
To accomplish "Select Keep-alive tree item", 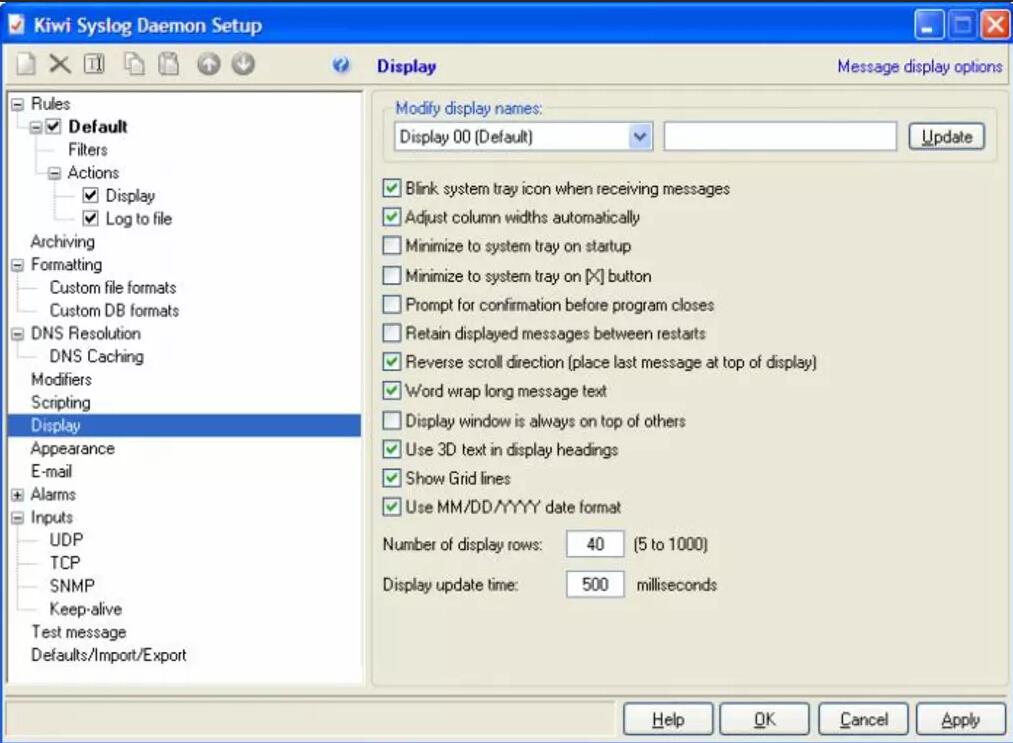I will 86,609.
